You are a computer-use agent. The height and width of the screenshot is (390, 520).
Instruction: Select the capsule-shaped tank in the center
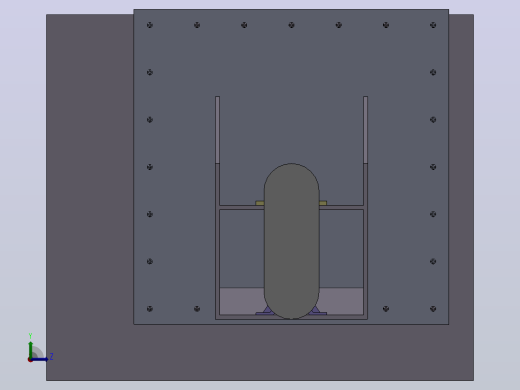click(292, 241)
